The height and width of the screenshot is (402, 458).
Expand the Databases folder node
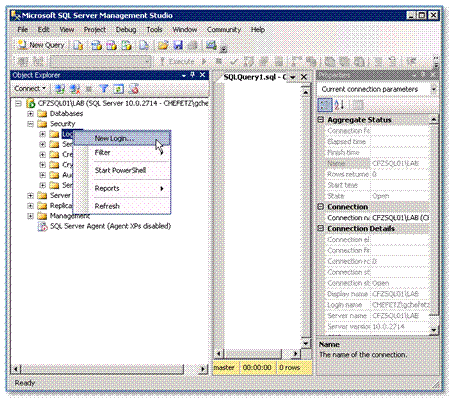(30, 114)
